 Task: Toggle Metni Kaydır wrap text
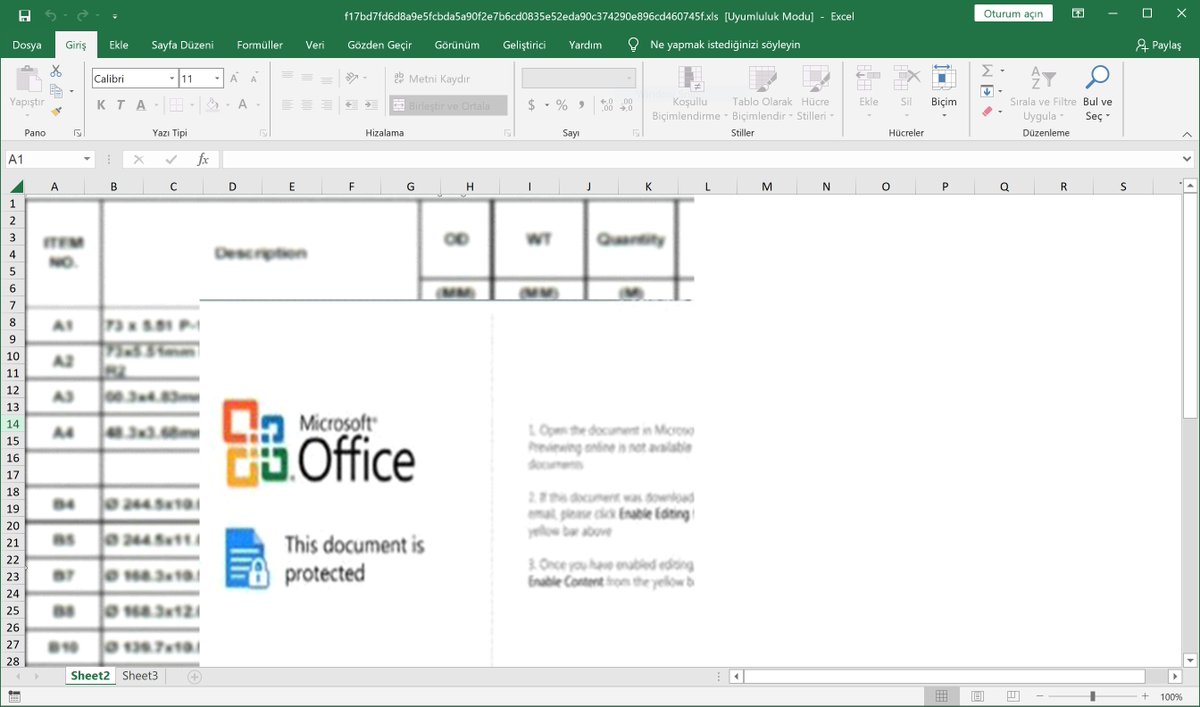(432, 78)
